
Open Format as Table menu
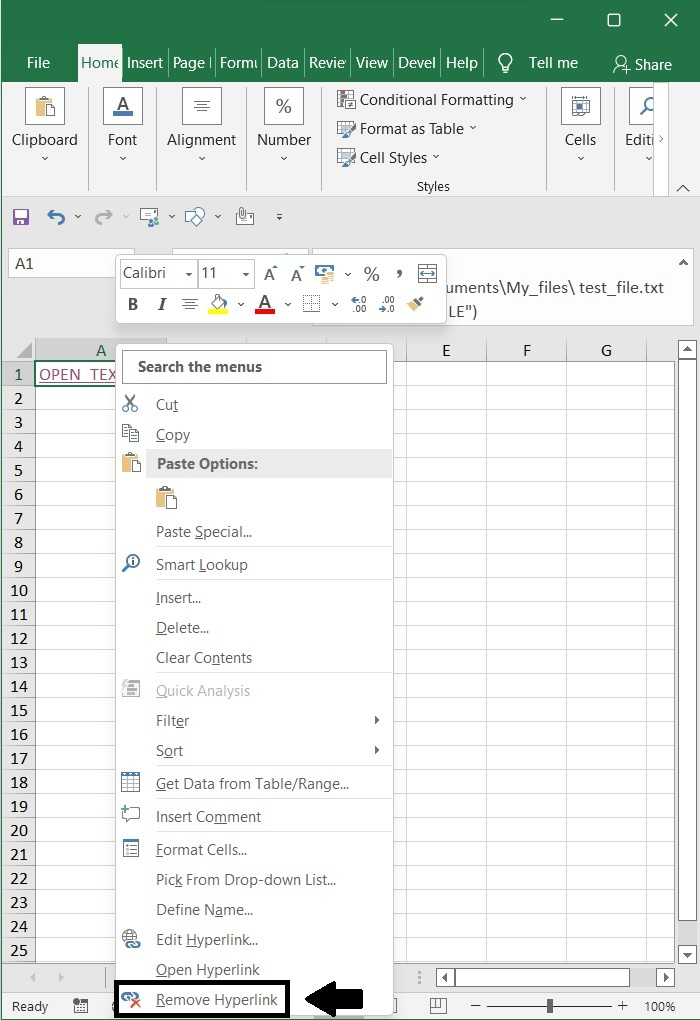tap(407, 129)
